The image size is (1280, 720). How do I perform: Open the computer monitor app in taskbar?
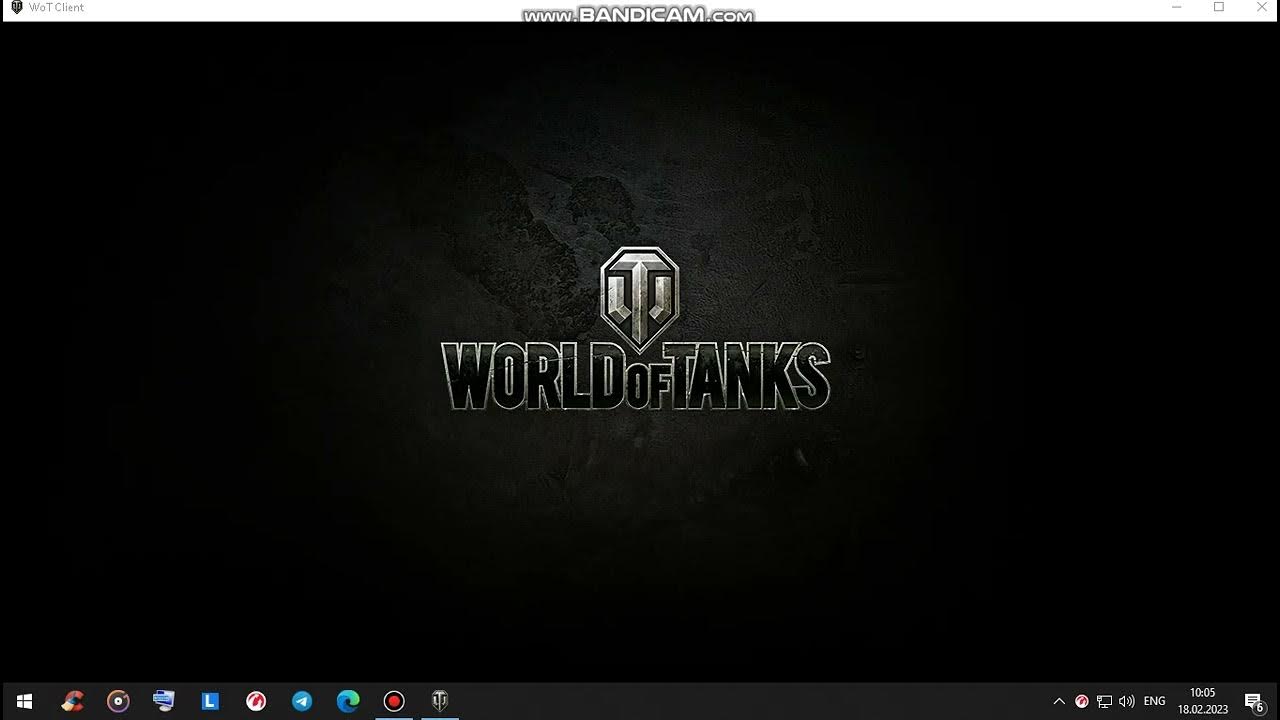point(164,701)
